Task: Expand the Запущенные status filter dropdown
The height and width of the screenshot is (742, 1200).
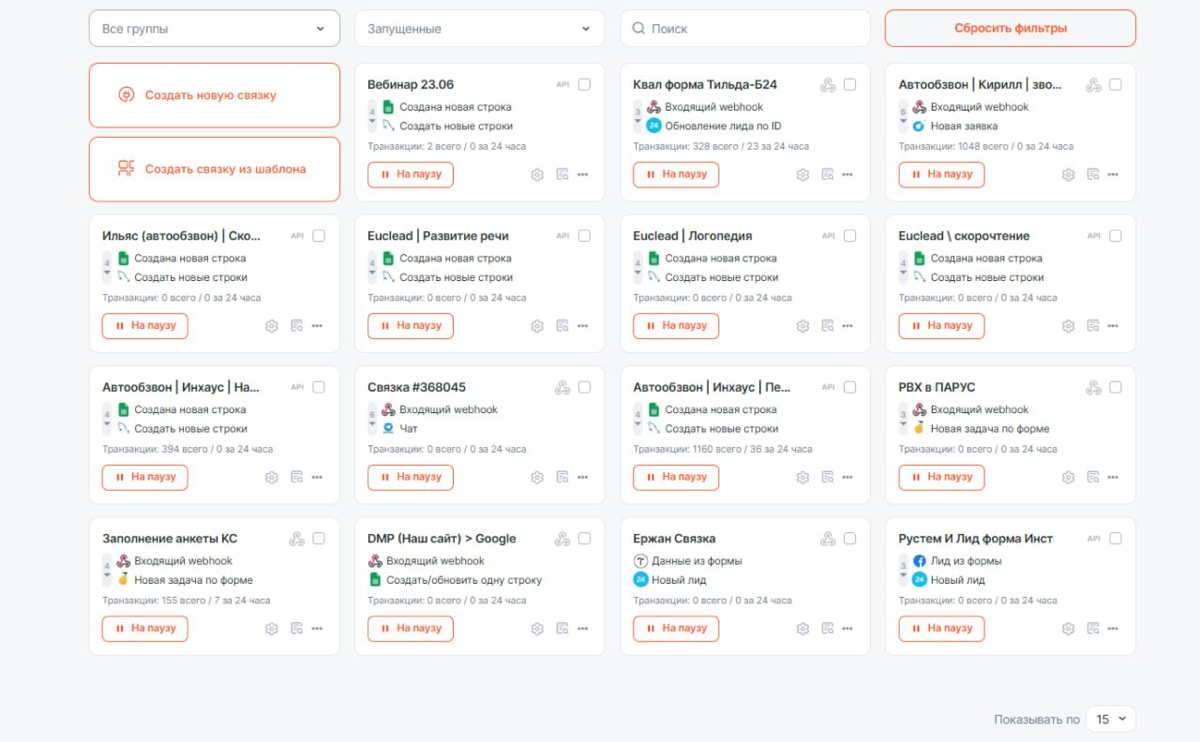Action: (x=479, y=29)
